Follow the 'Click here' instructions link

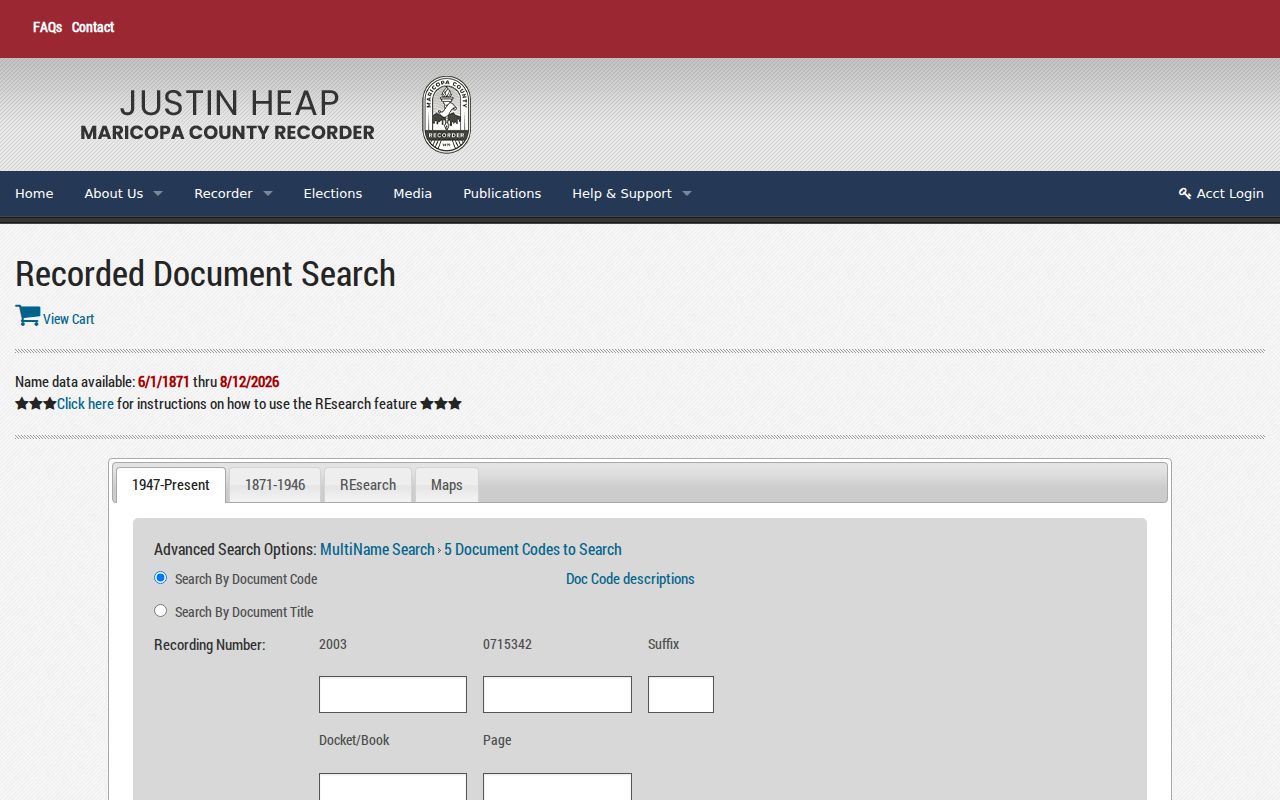click(x=85, y=404)
